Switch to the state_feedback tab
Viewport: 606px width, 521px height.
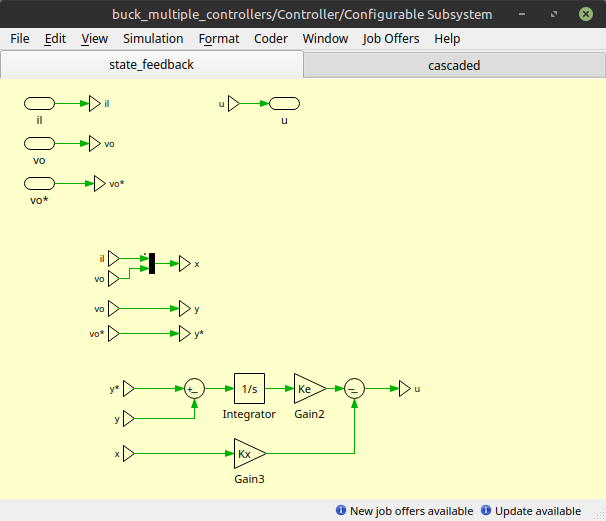point(152,65)
